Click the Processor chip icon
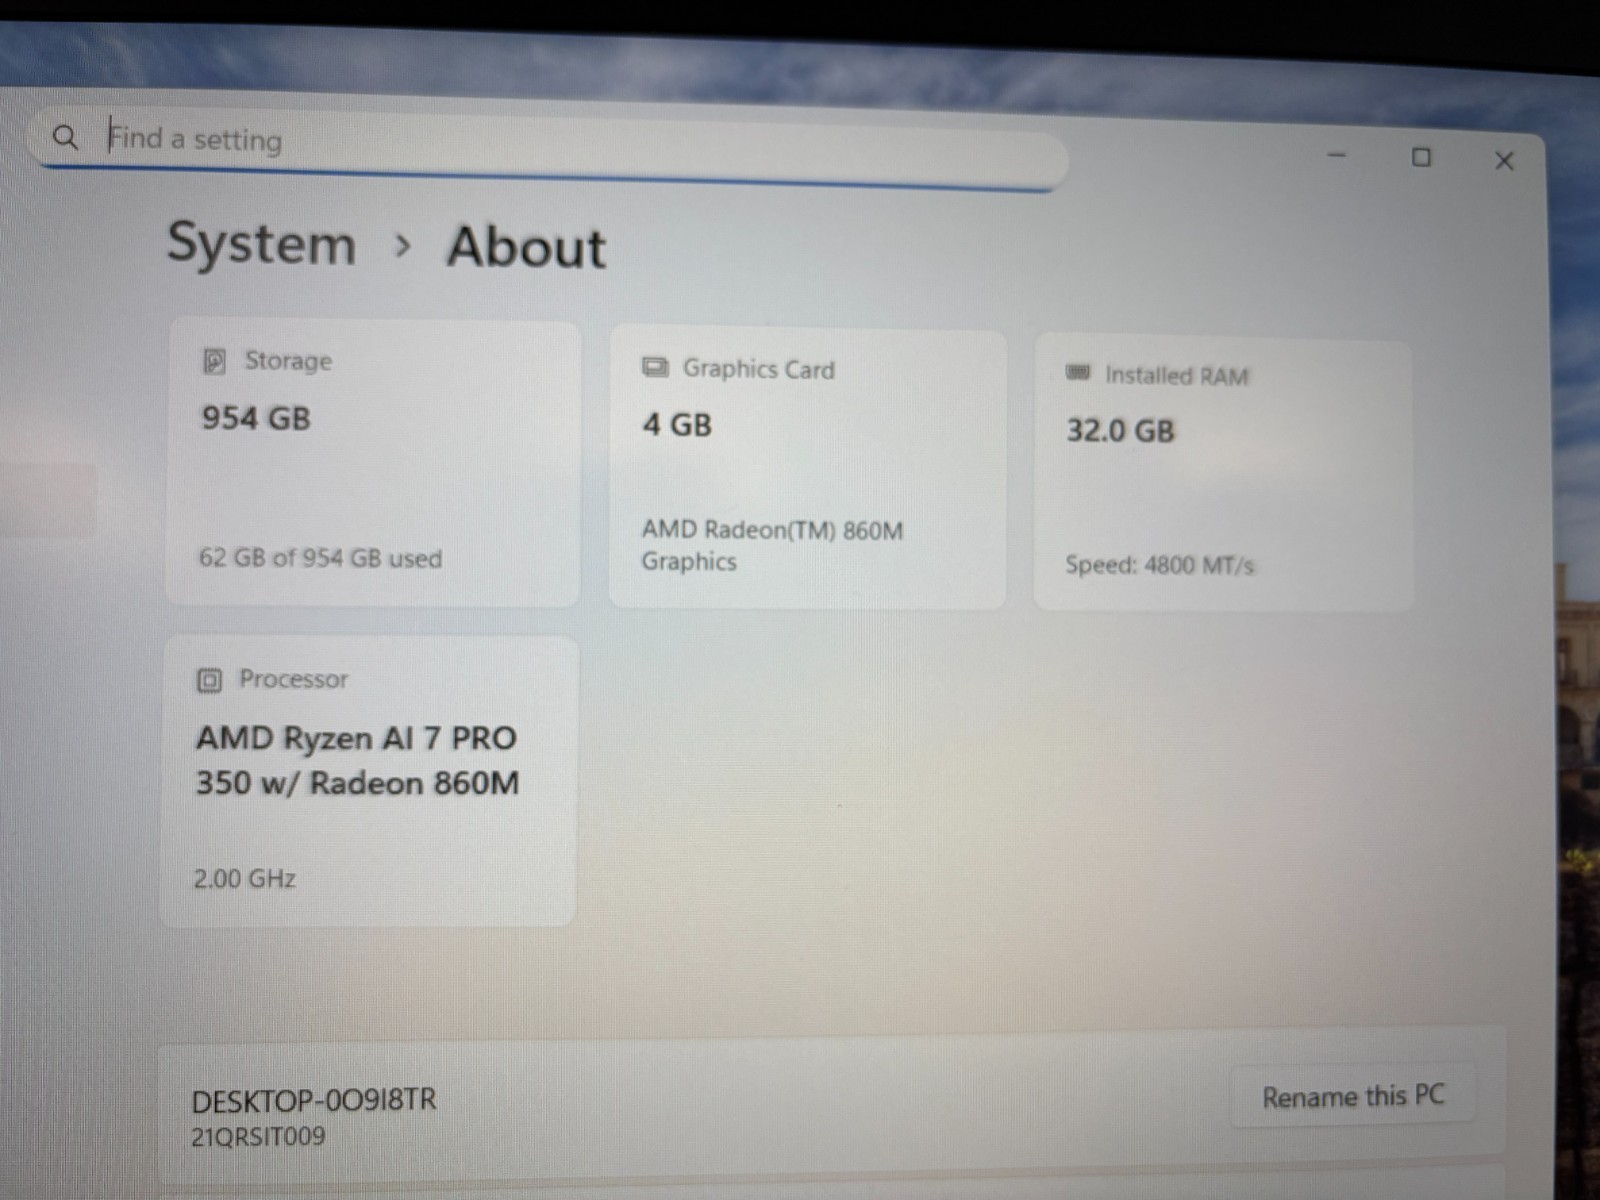The image size is (1600, 1200). [209, 681]
